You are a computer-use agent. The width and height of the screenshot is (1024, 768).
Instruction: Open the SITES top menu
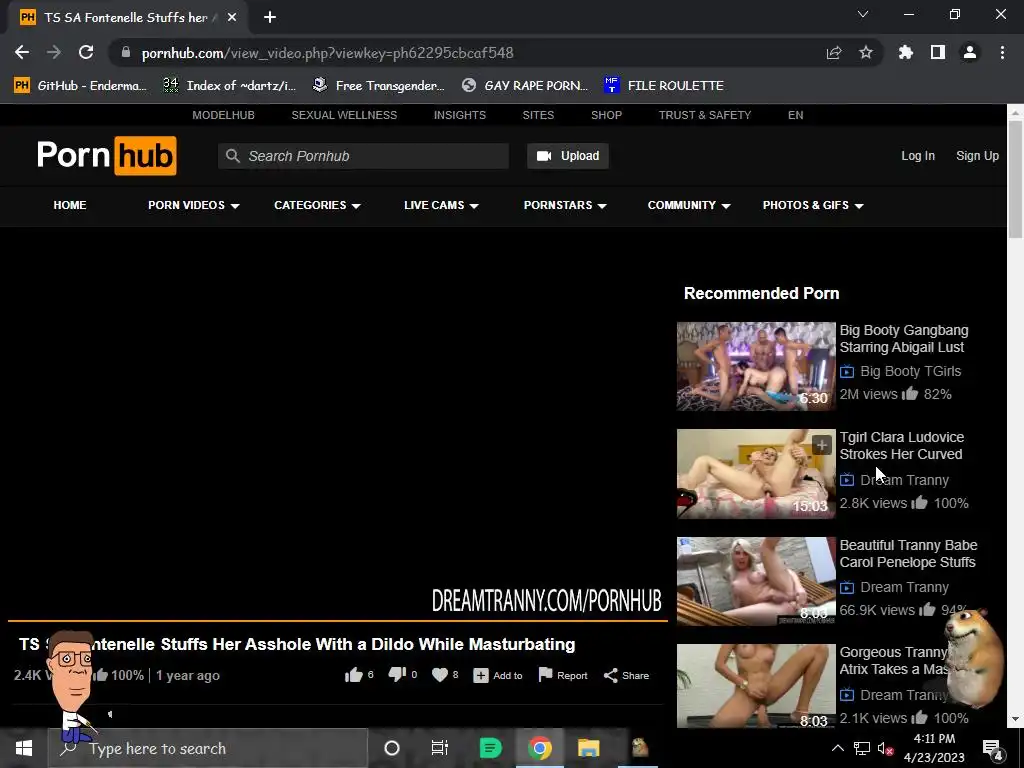pos(538,115)
